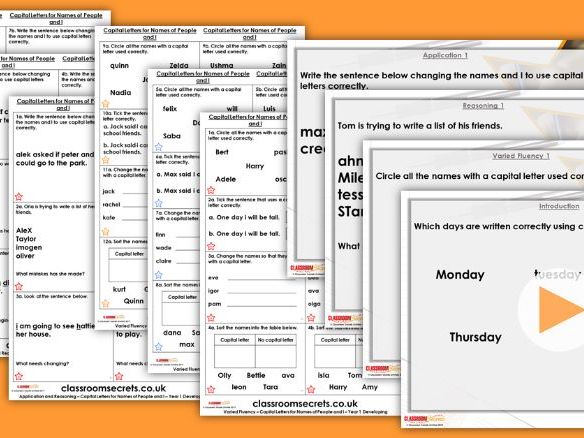Click the orange star beside kurt and Quinn

coord(106,304)
